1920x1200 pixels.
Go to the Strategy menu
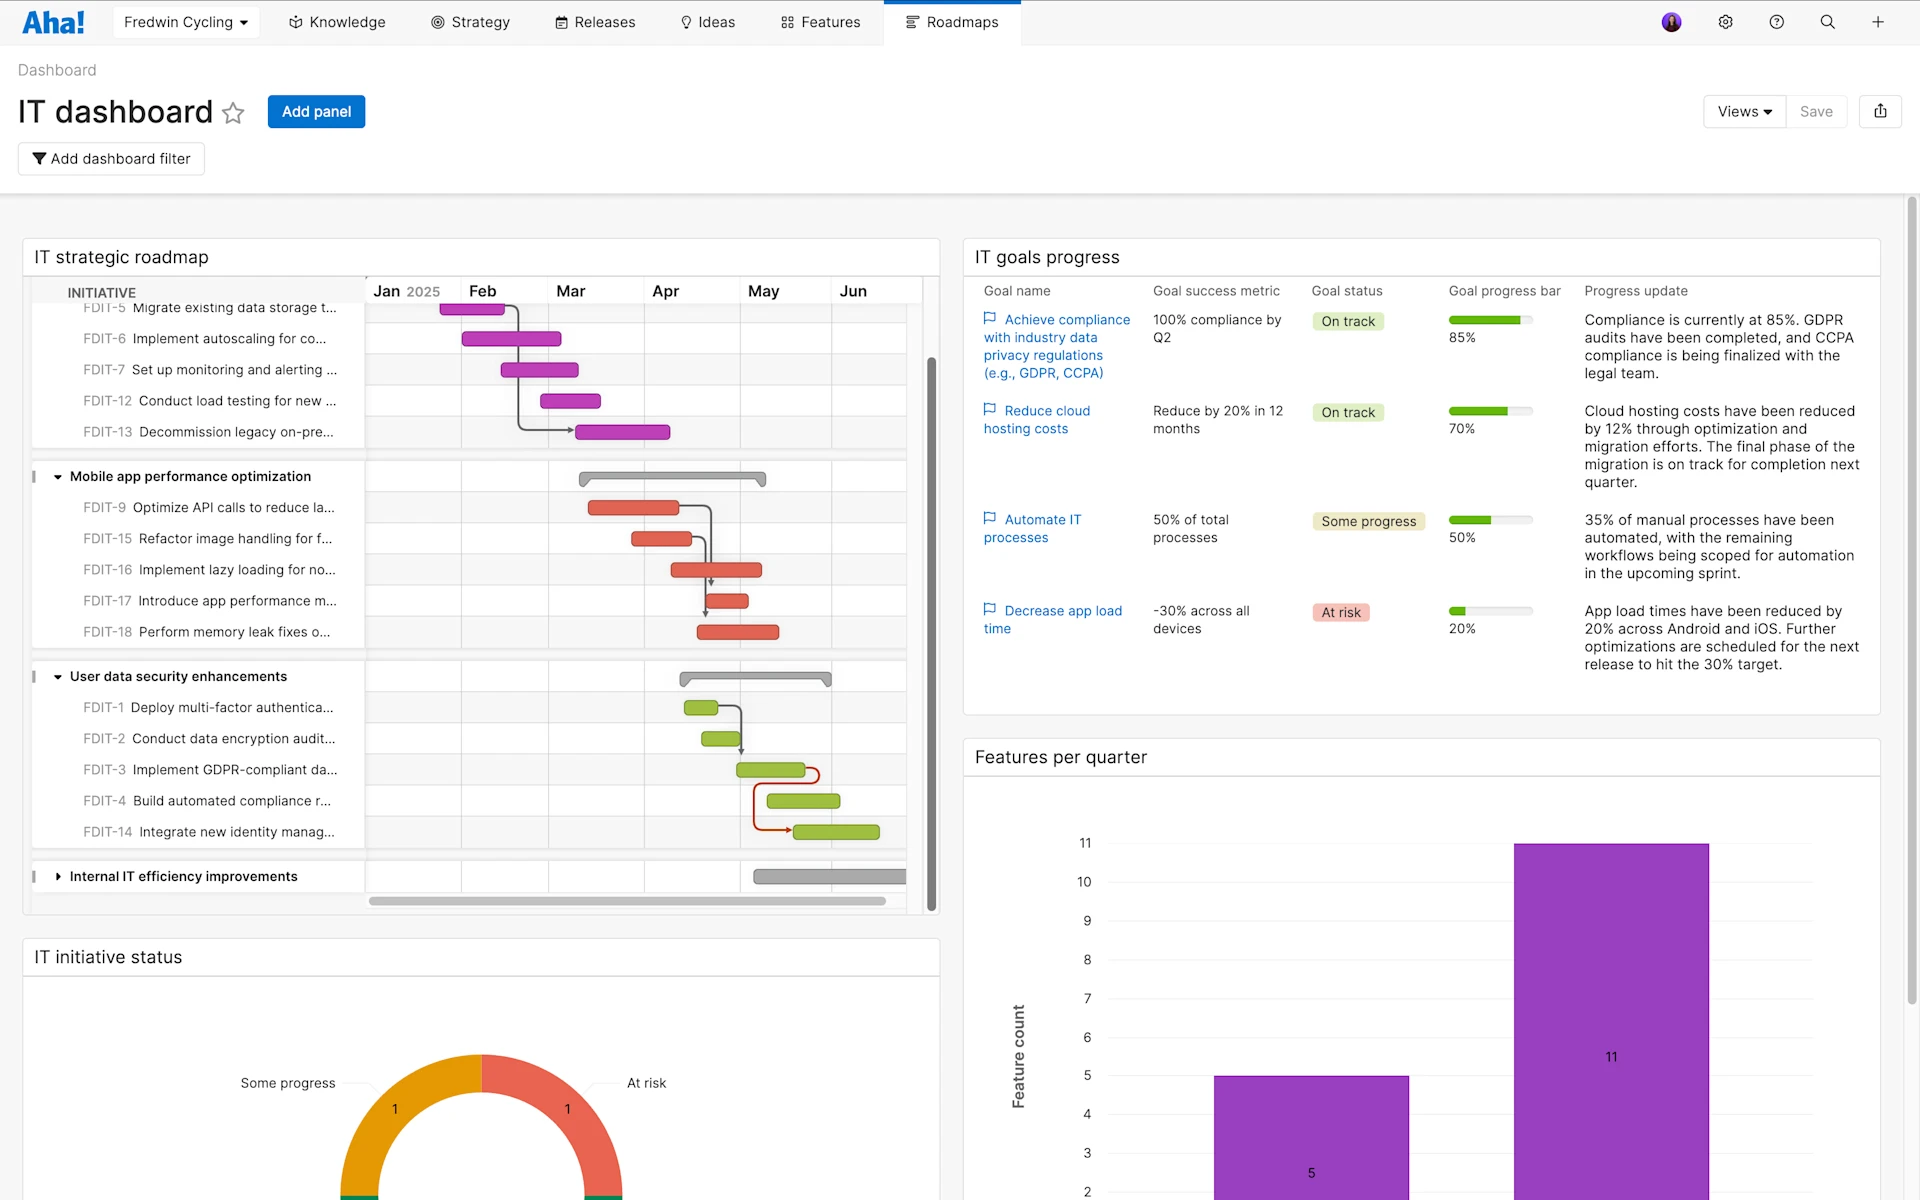[x=470, y=22]
